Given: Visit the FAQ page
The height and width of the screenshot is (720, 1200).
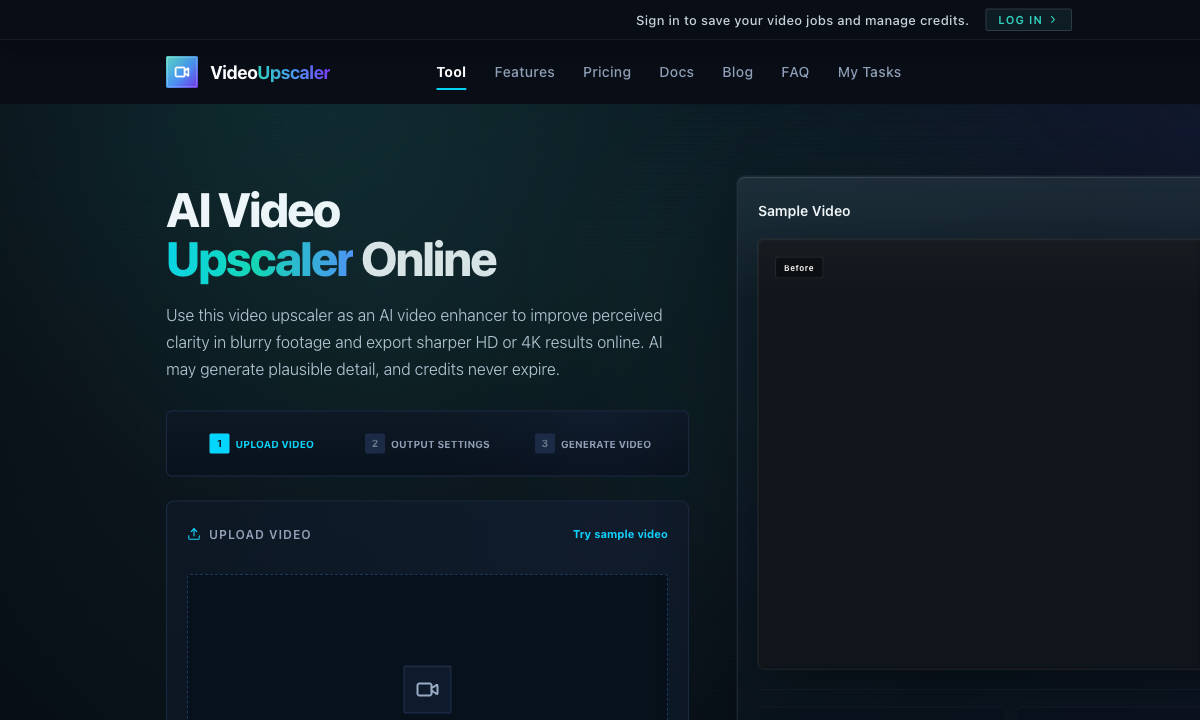Looking at the screenshot, I should (x=795, y=72).
